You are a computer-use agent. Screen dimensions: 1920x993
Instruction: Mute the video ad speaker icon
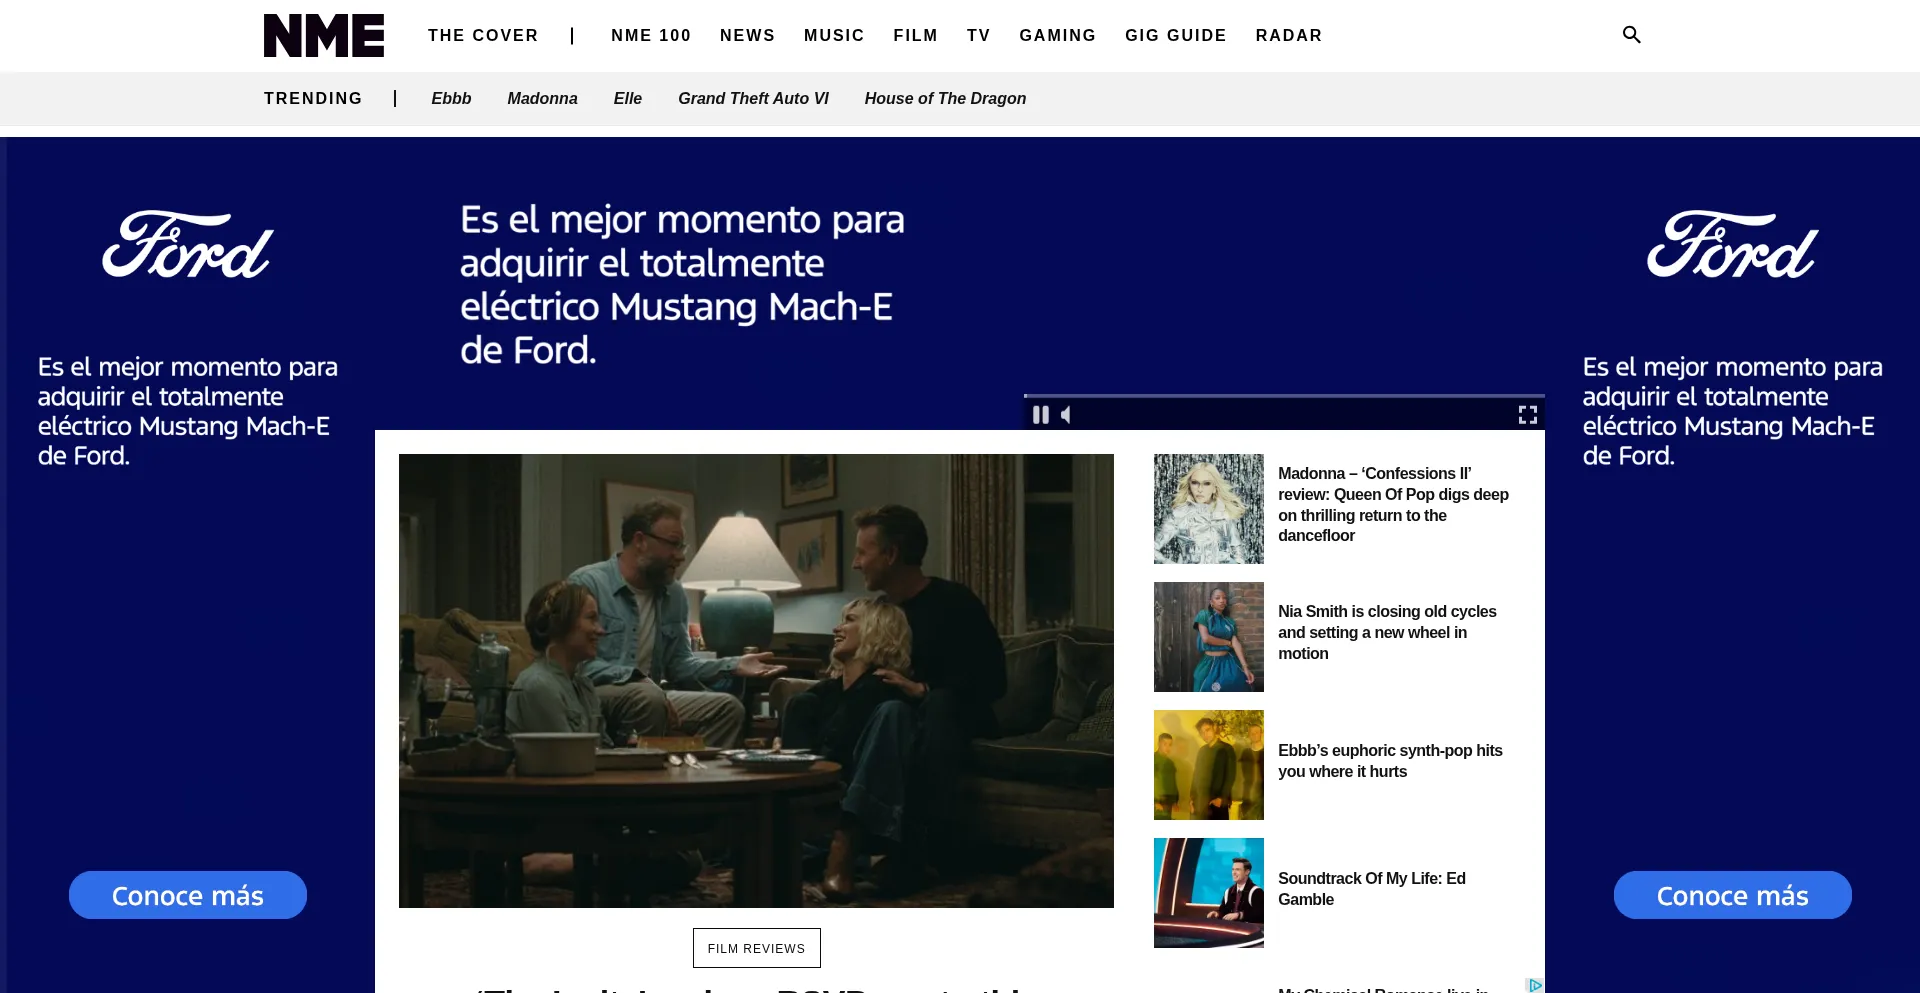pos(1066,414)
